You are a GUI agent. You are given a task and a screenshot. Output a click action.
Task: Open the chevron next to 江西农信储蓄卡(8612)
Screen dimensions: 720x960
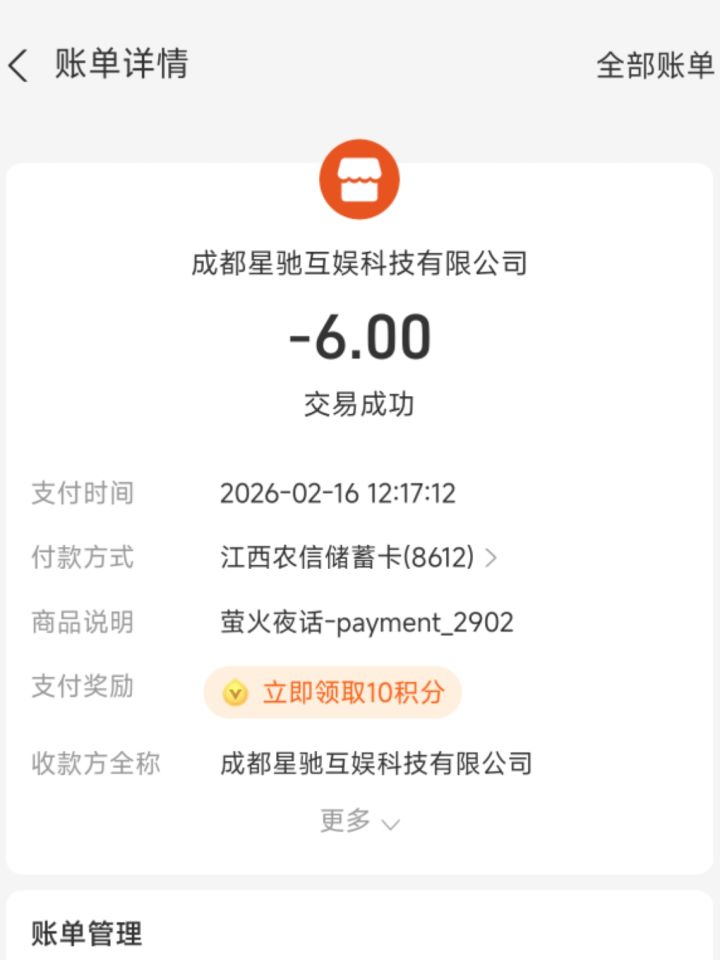point(490,558)
